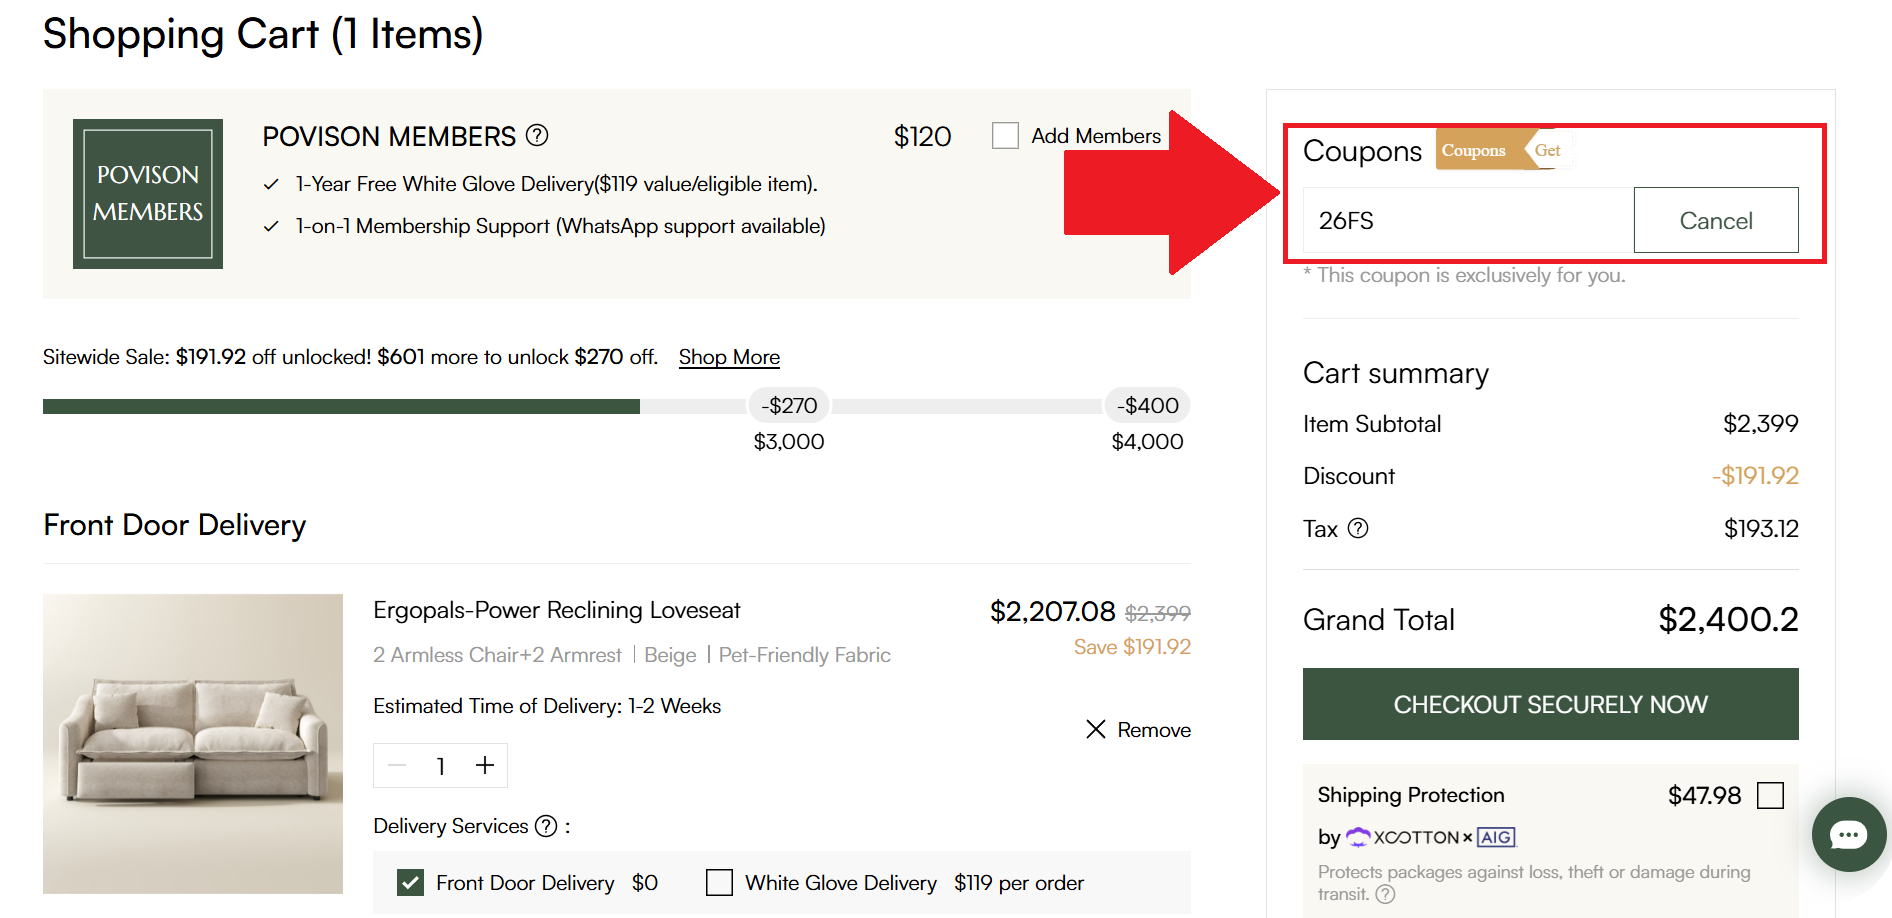Viewport: 1892px width, 918px height.
Task: Click the Discount -$191.92 value
Action: (1755, 476)
